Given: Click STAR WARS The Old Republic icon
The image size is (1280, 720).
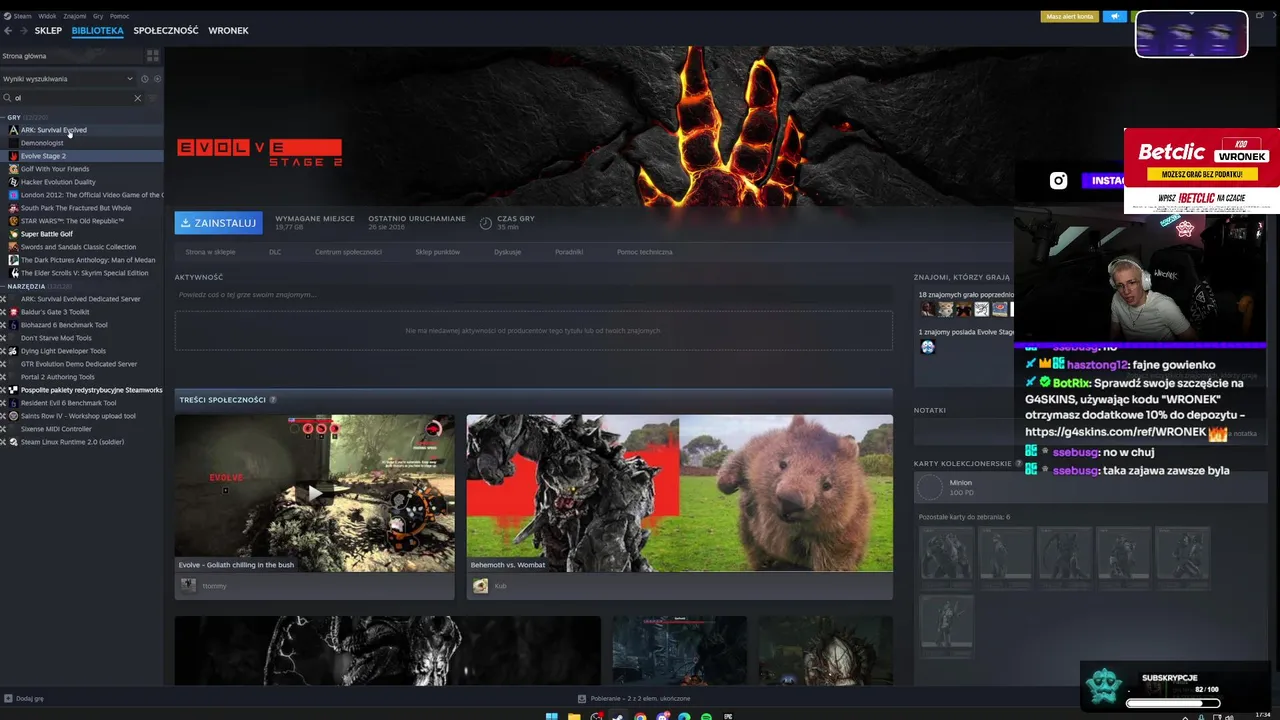Looking at the screenshot, I should coord(13,221).
